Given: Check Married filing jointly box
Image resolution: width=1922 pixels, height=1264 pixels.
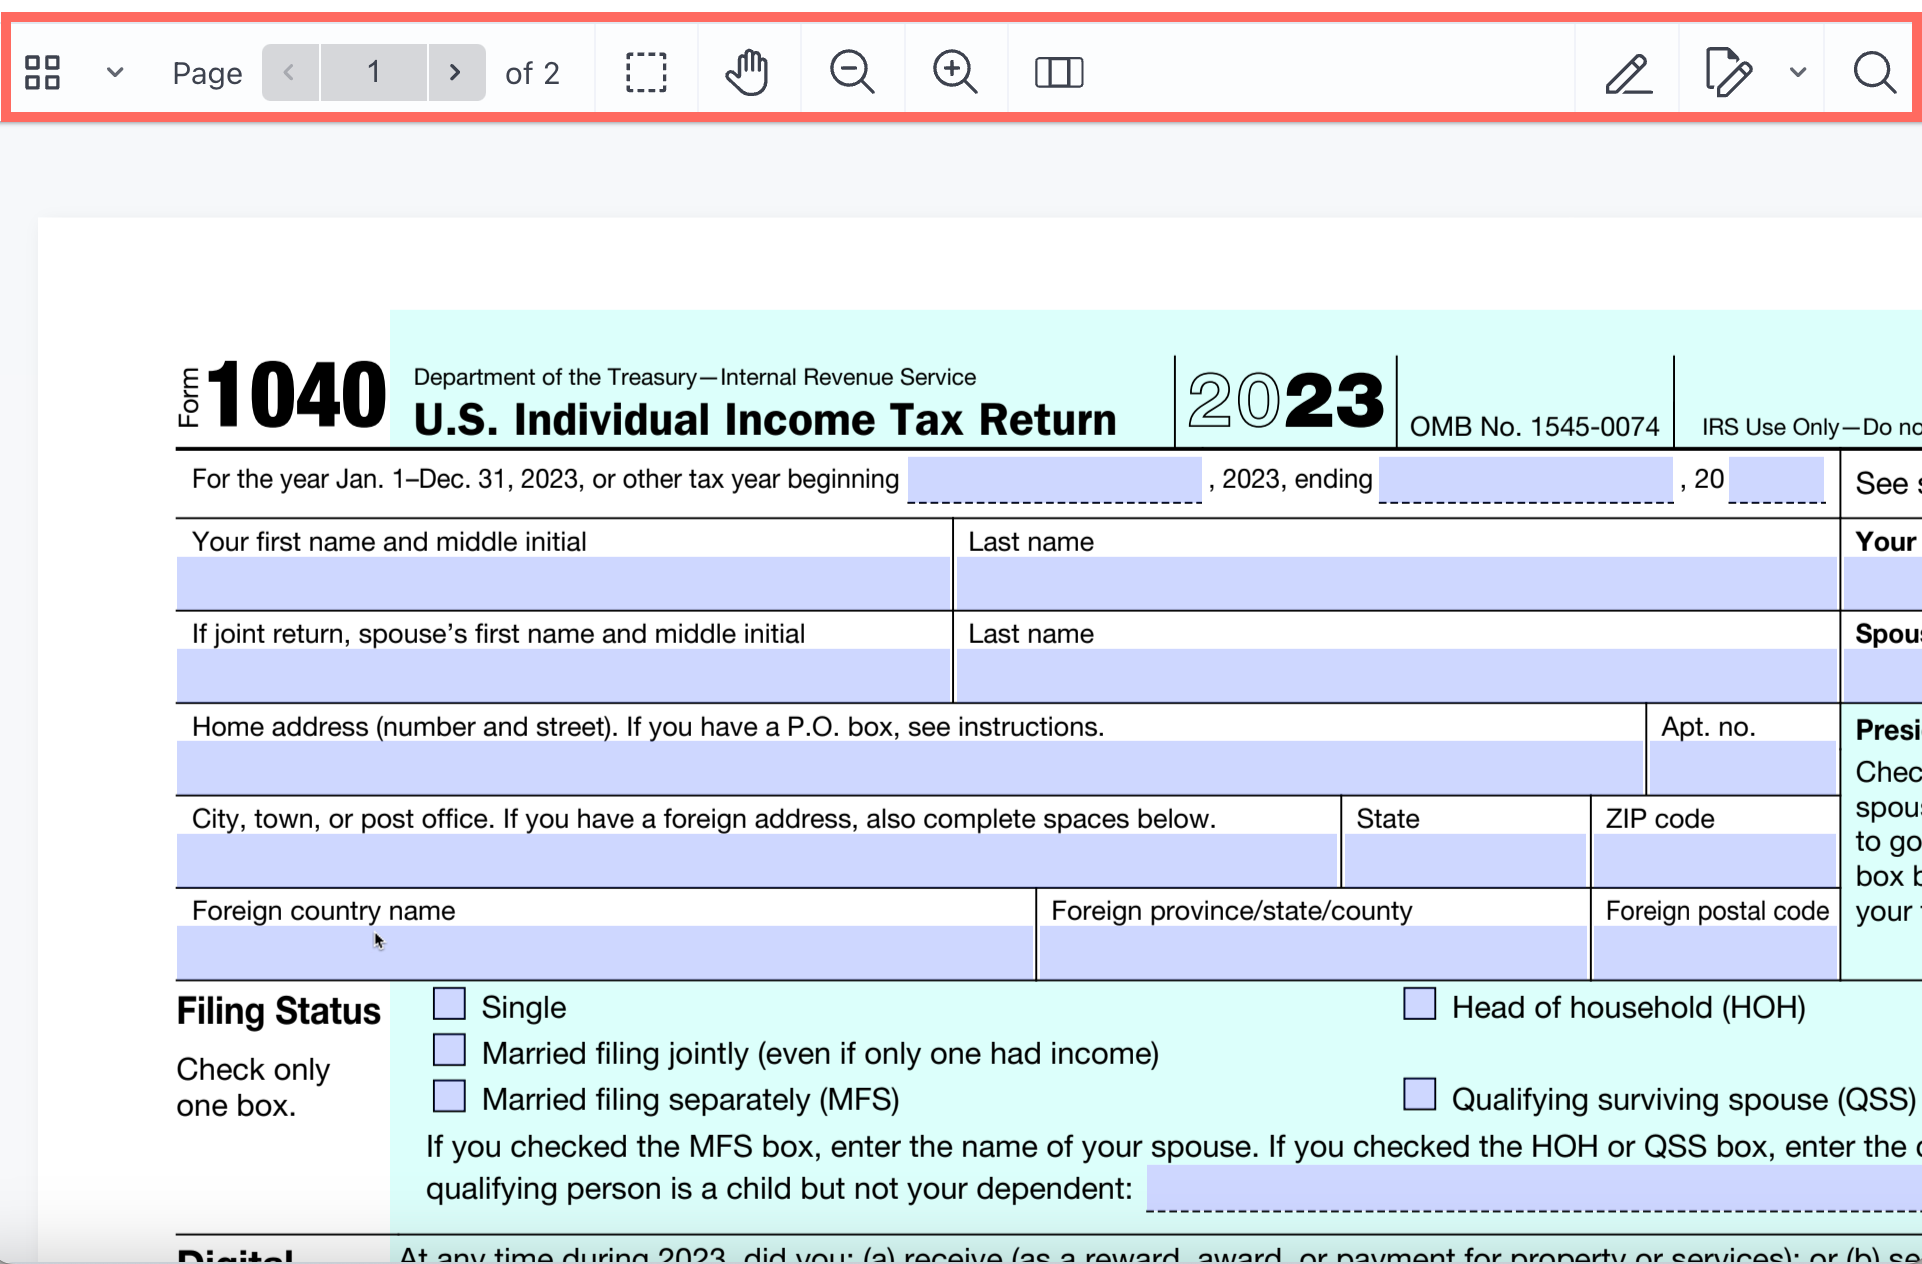Looking at the screenshot, I should point(449,1050).
